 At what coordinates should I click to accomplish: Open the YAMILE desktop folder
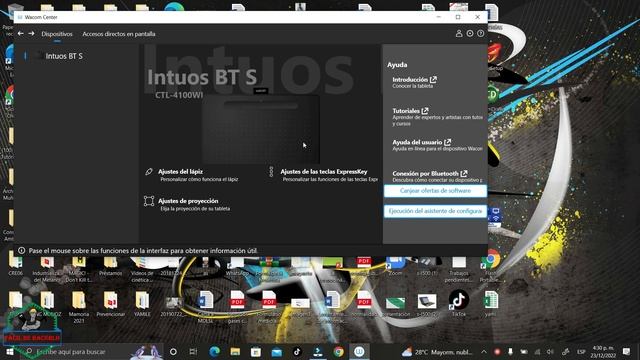142,304
